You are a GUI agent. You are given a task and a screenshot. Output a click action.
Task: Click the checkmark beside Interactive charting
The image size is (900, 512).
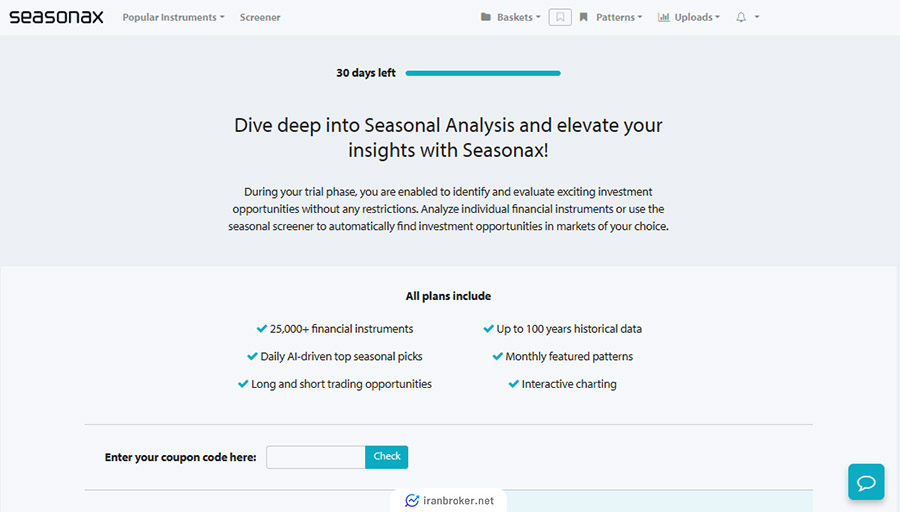click(x=514, y=384)
